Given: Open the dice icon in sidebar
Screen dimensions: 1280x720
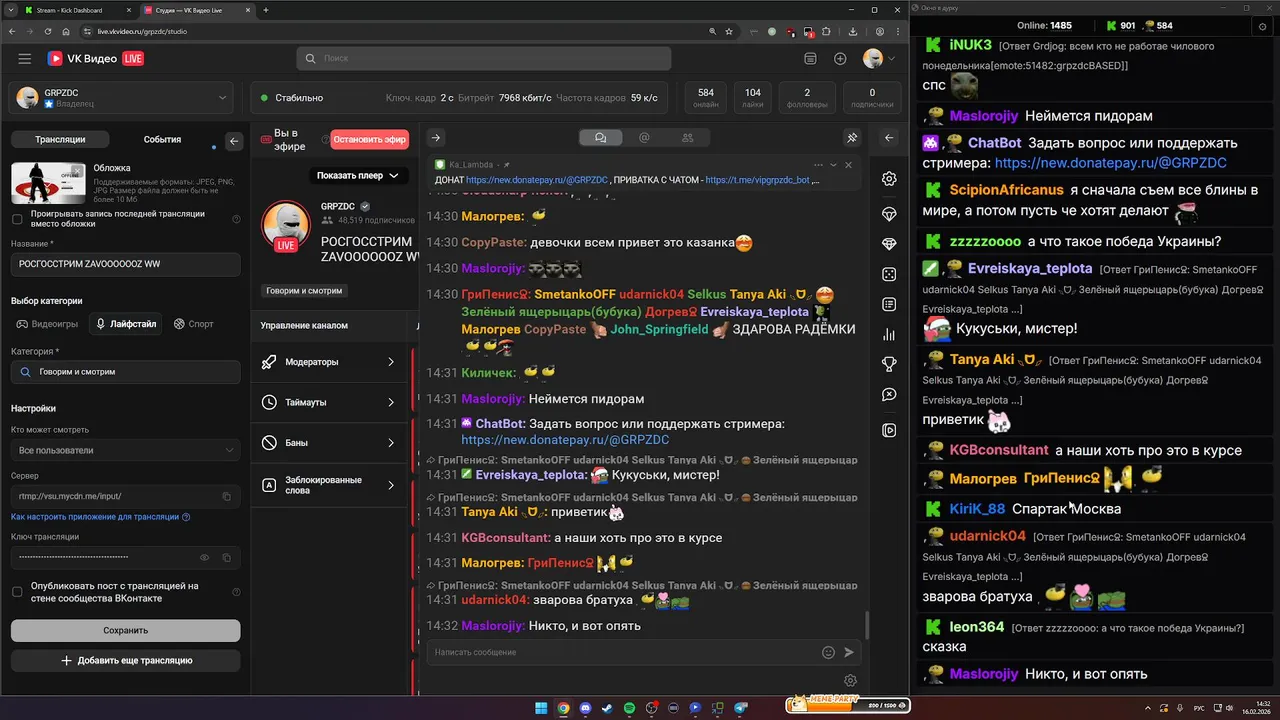Looking at the screenshot, I should pos(889,274).
